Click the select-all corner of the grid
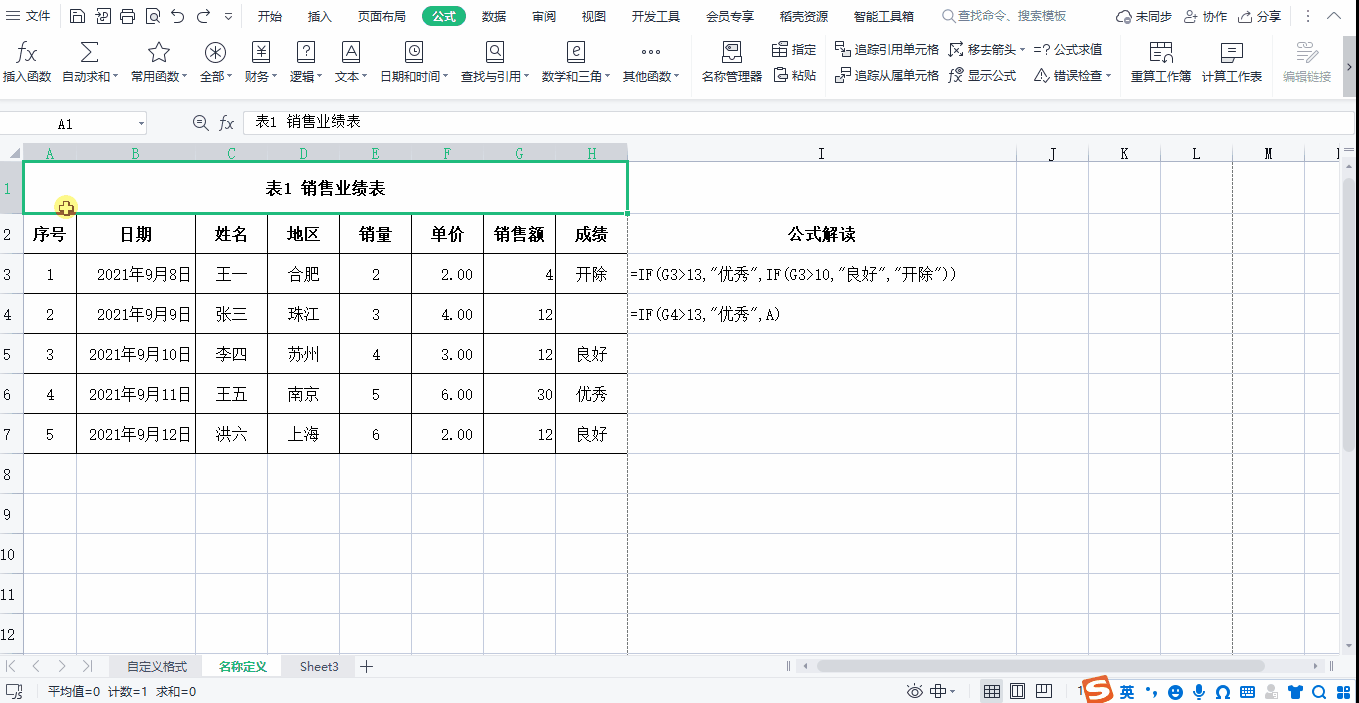The width and height of the screenshot is (1359, 703). tap(11, 153)
